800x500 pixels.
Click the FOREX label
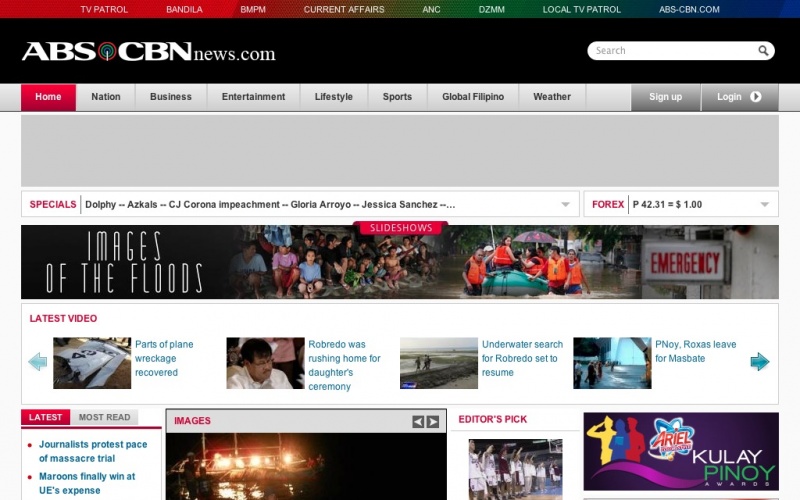[x=608, y=205]
